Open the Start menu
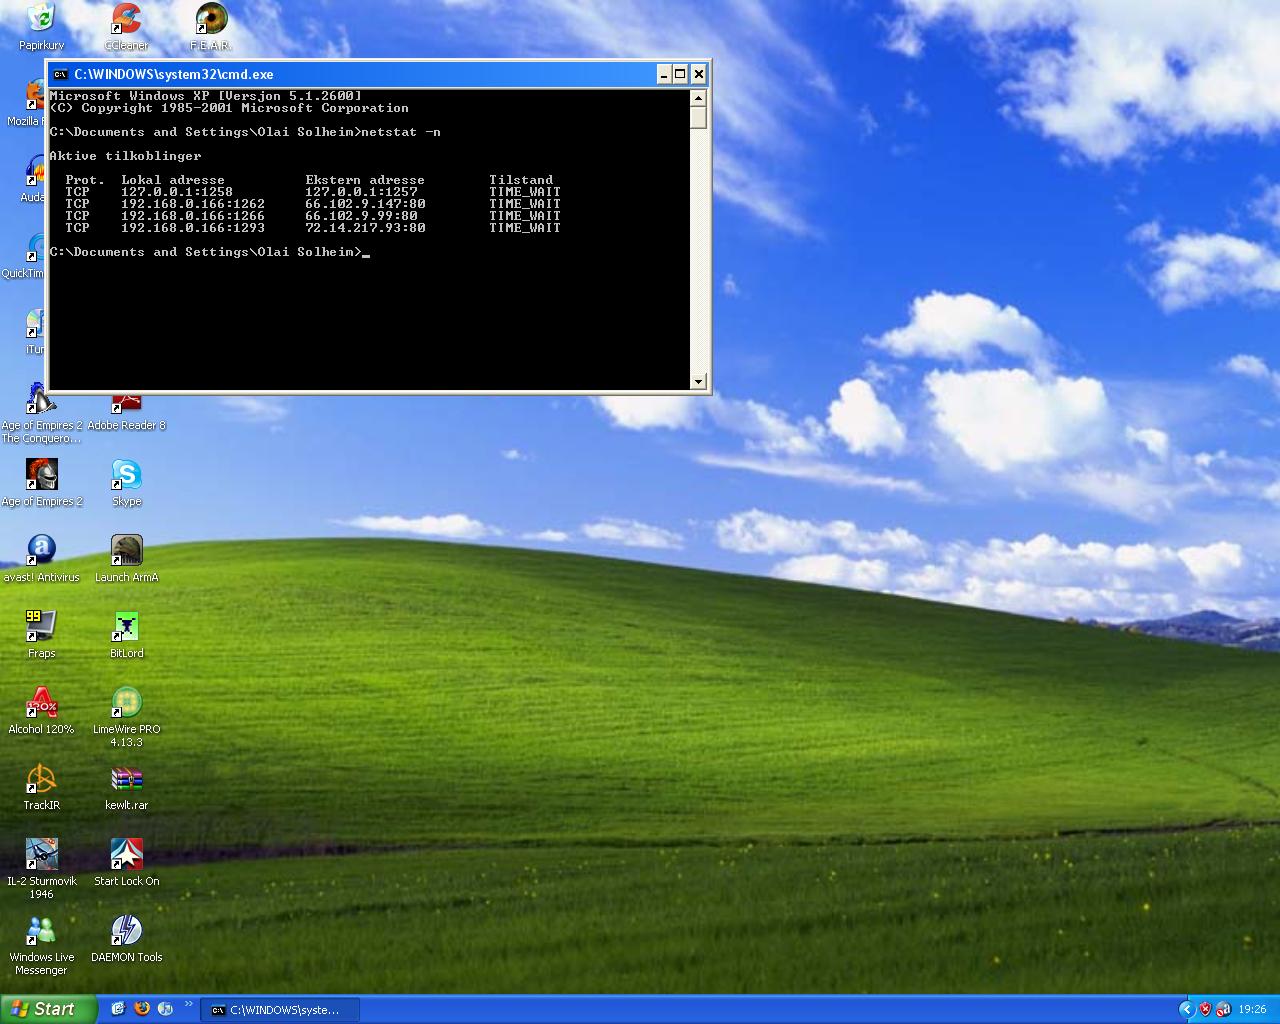 click(x=49, y=1009)
